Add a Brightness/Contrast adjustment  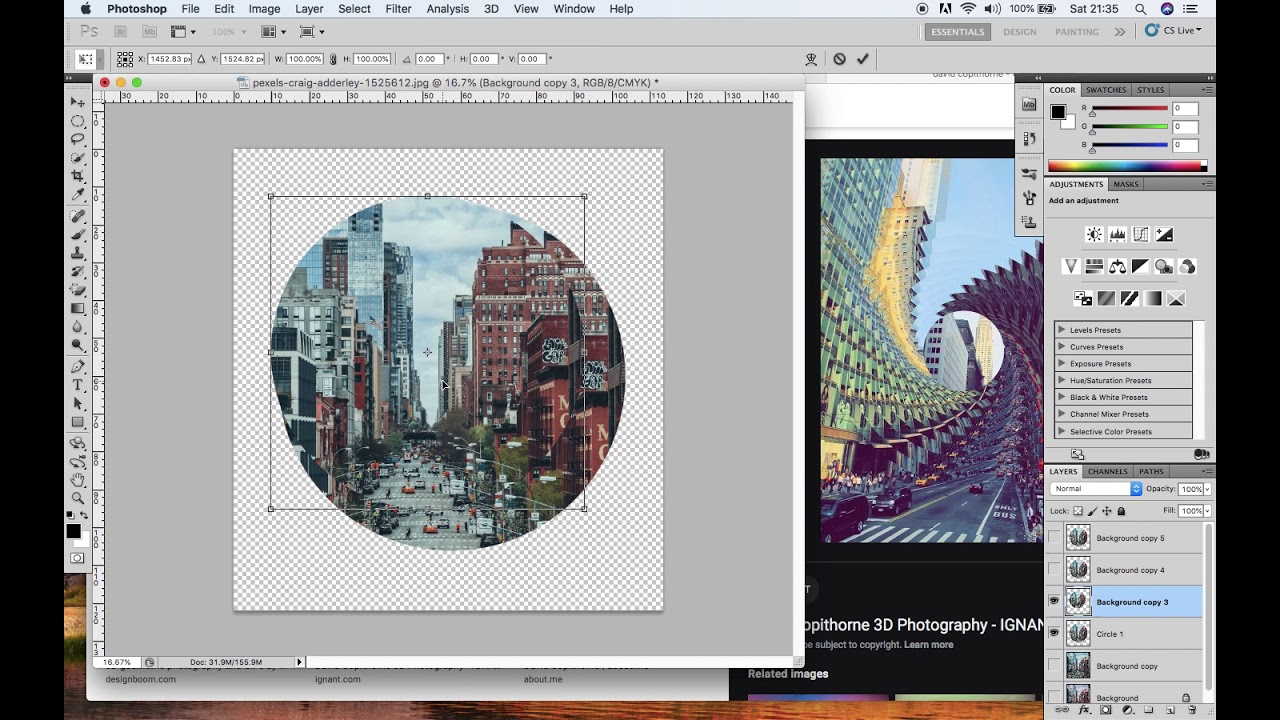[1094, 235]
